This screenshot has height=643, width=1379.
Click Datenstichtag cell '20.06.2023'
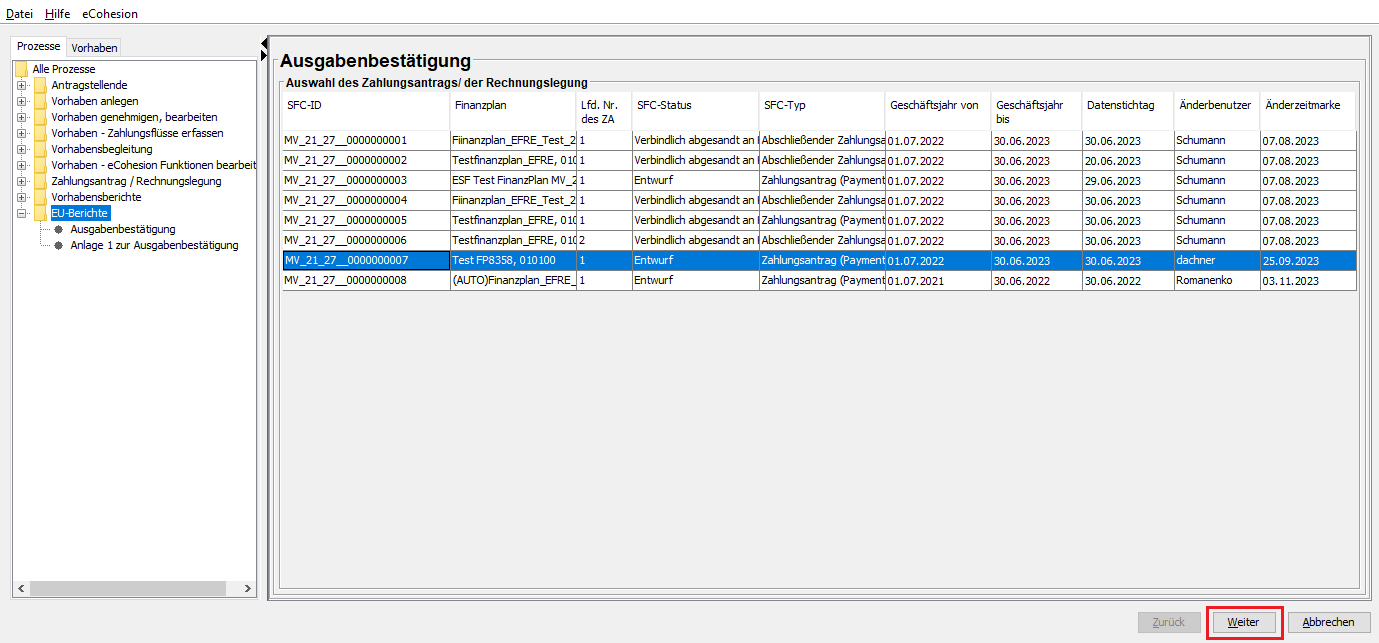pyautogui.click(x=1127, y=160)
